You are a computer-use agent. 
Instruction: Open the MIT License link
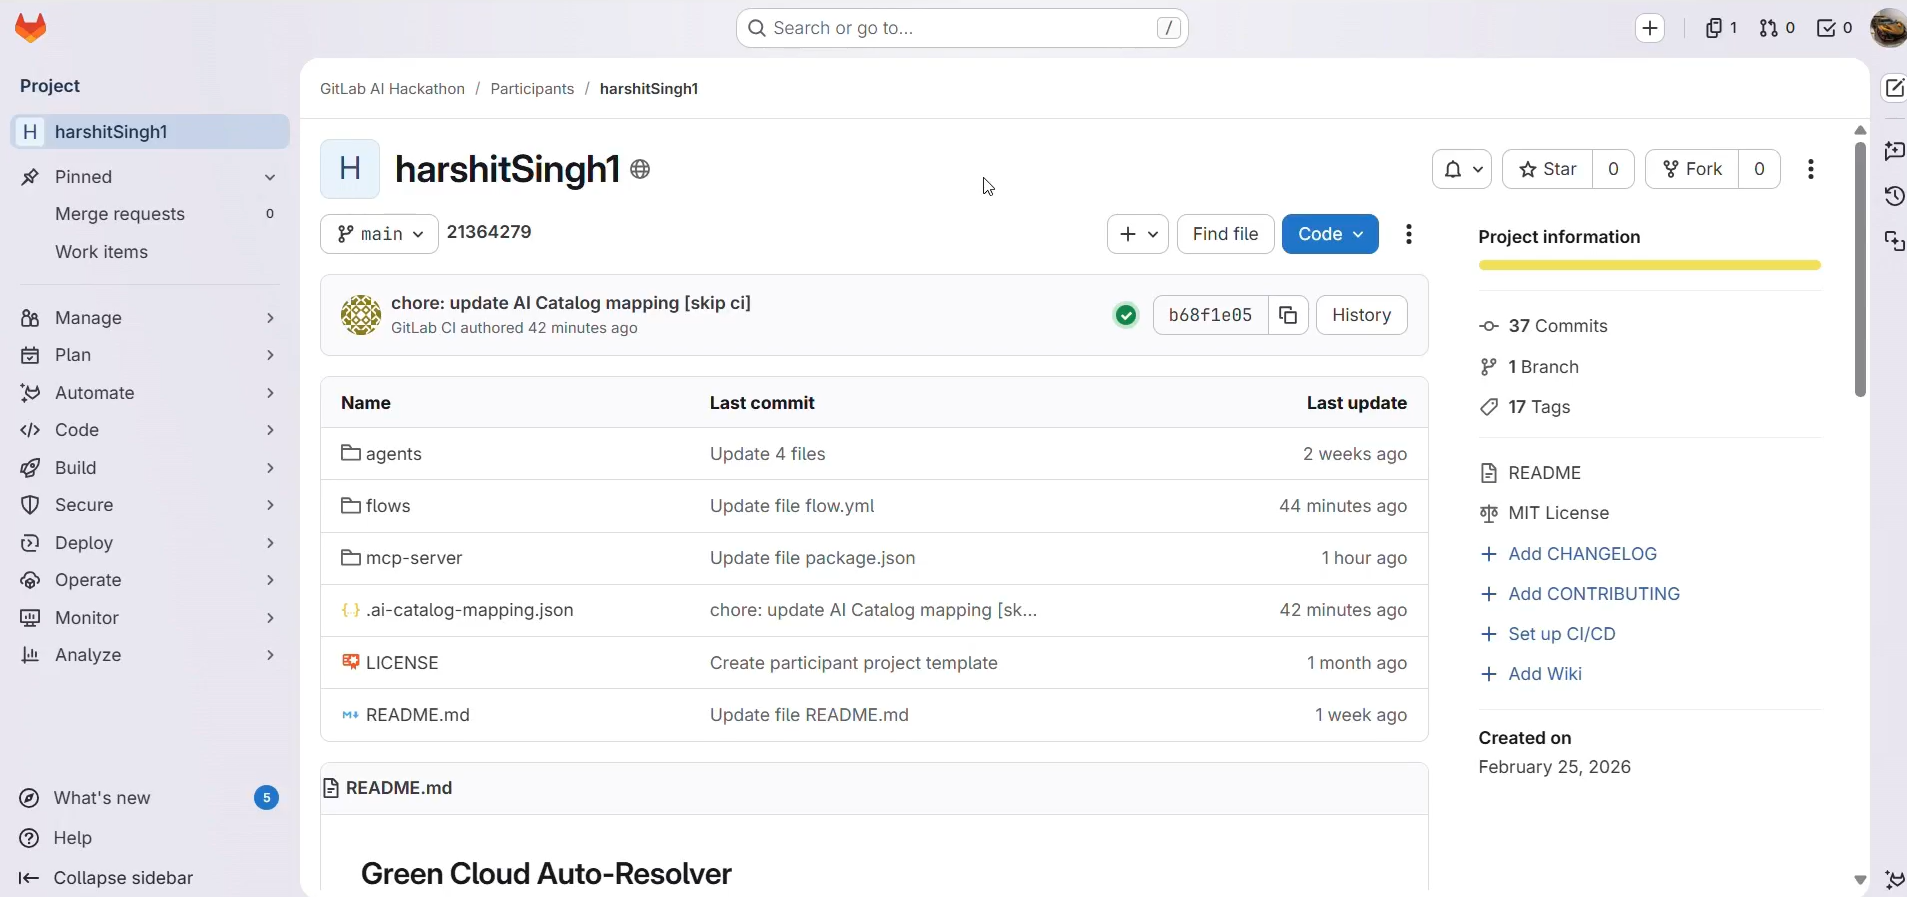pos(1559,513)
